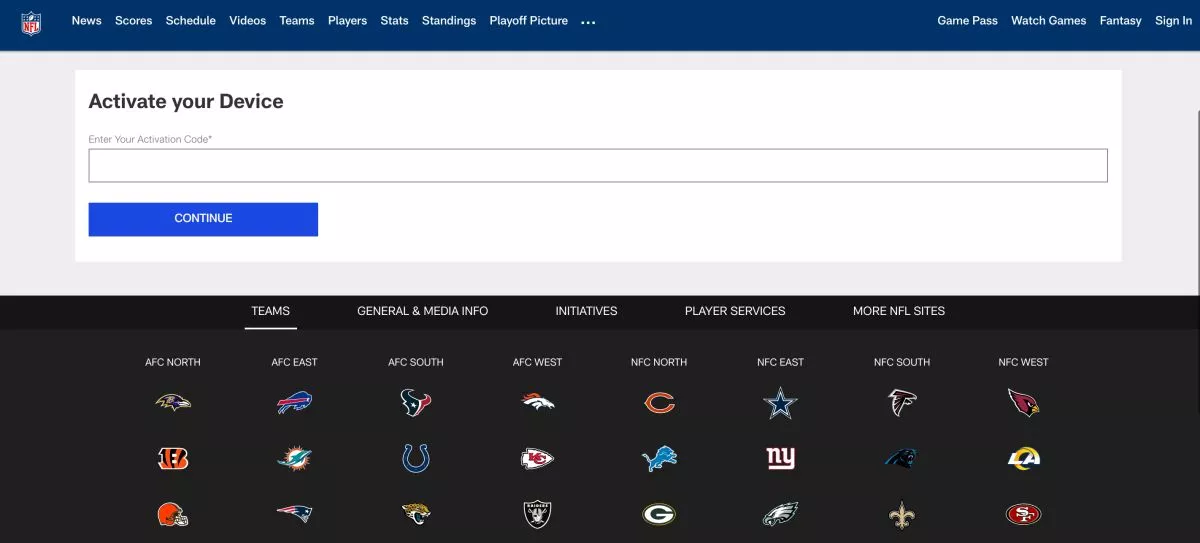1200x543 pixels.
Task: Click the NFC South division heading
Action: 902,362
